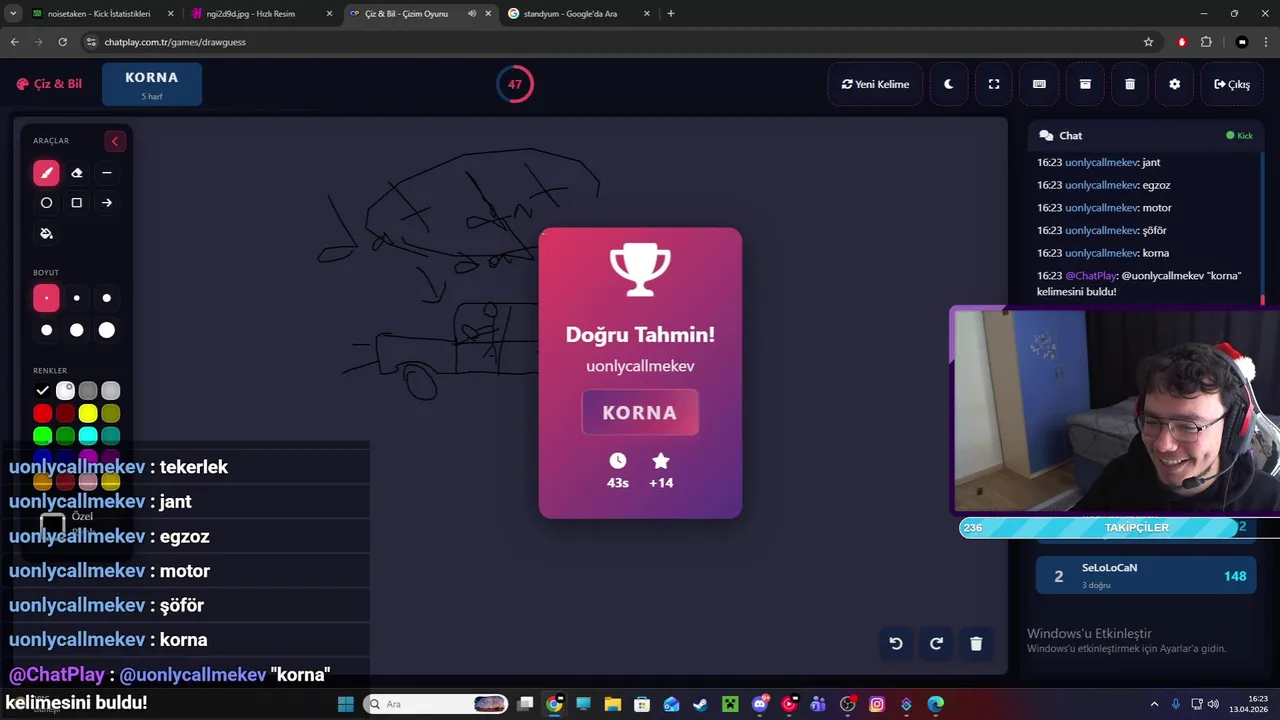Click the archive box icon in toolbar
This screenshot has height=720, width=1280.
pos(1085,84)
